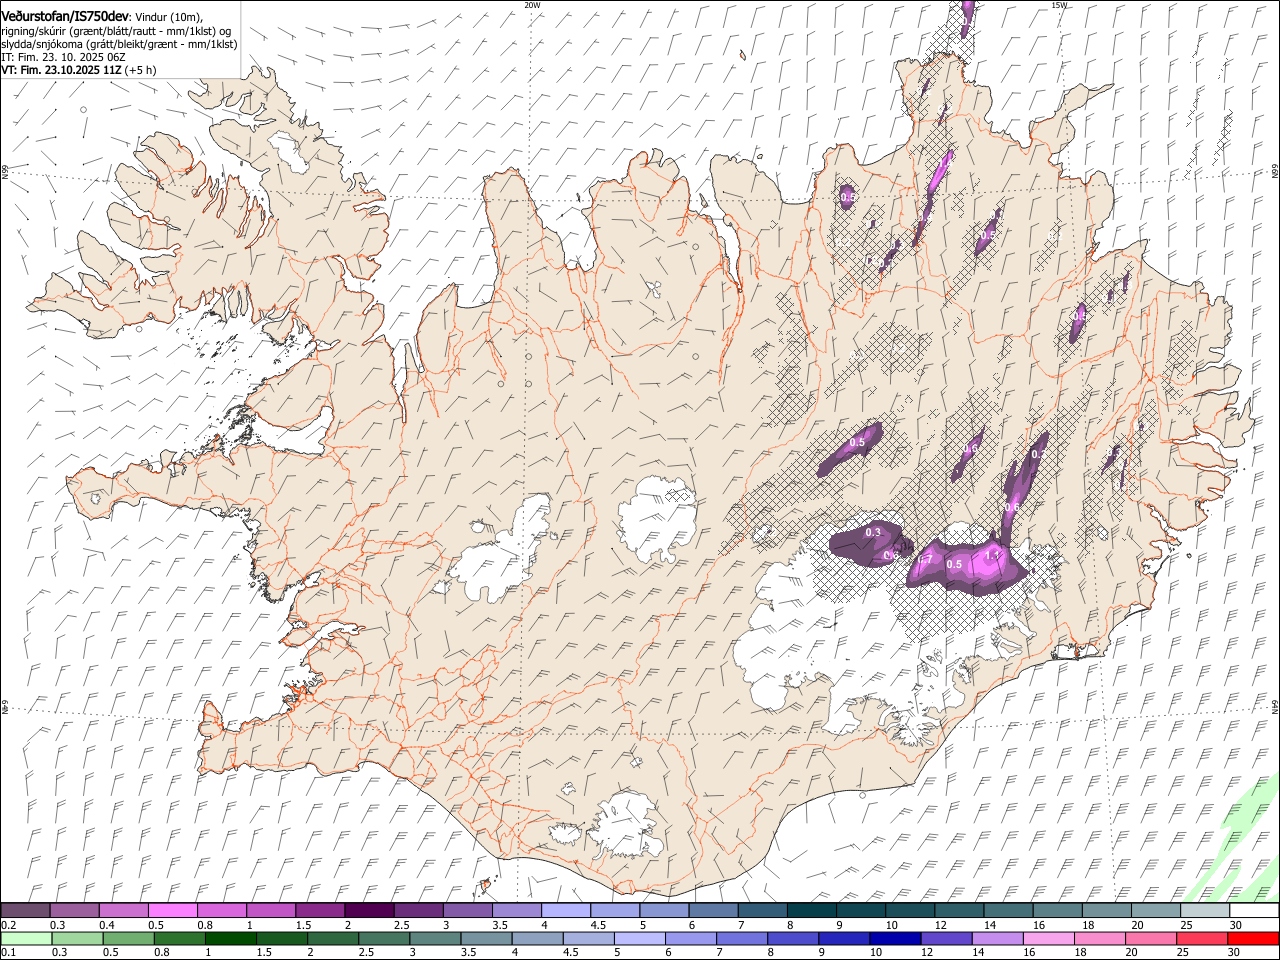This screenshot has height=960, width=1280.
Task: Select the grey-blue 3.5 rain legend swatch
Action: click(x=485, y=938)
